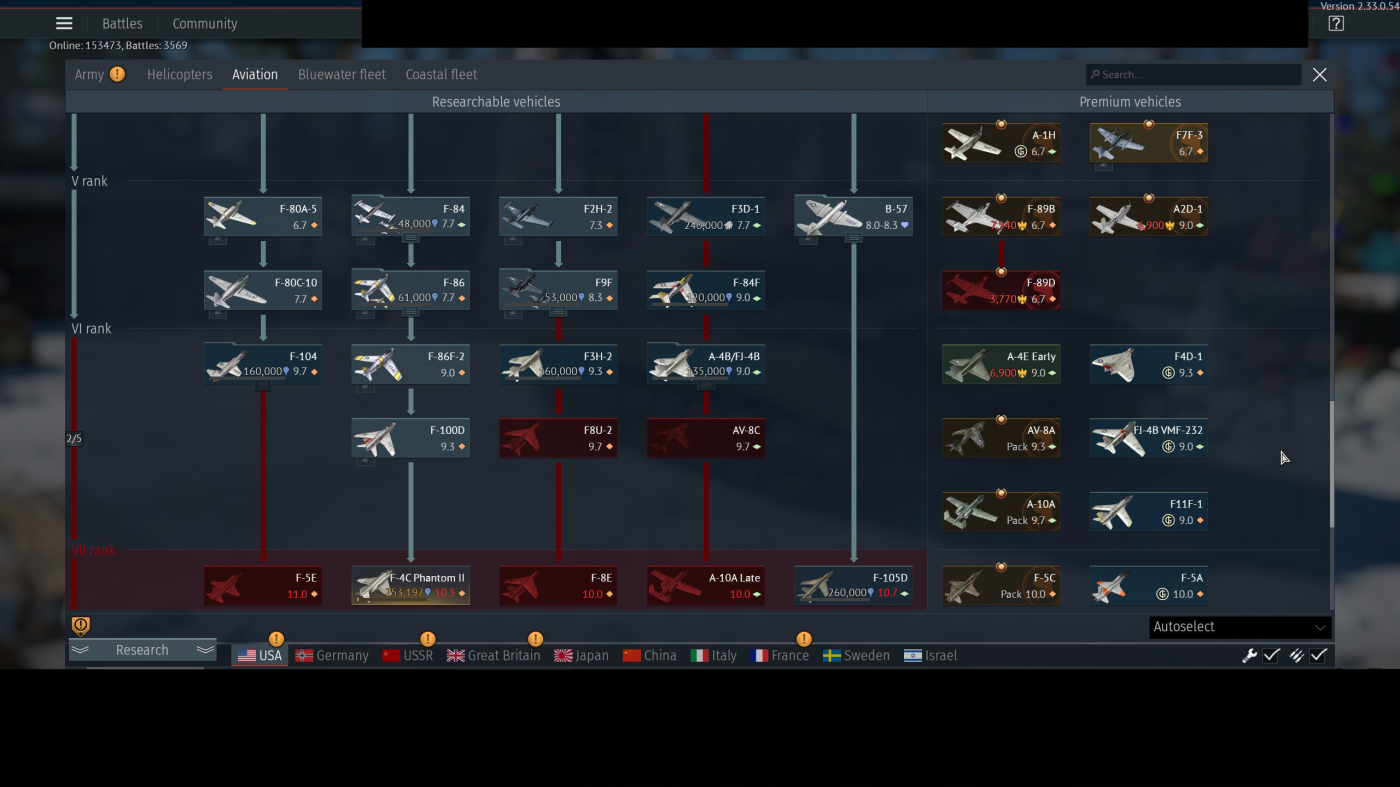The width and height of the screenshot is (1400, 787).
Task: Select the F-80A-5 aircraft icon
Action: click(231, 216)
